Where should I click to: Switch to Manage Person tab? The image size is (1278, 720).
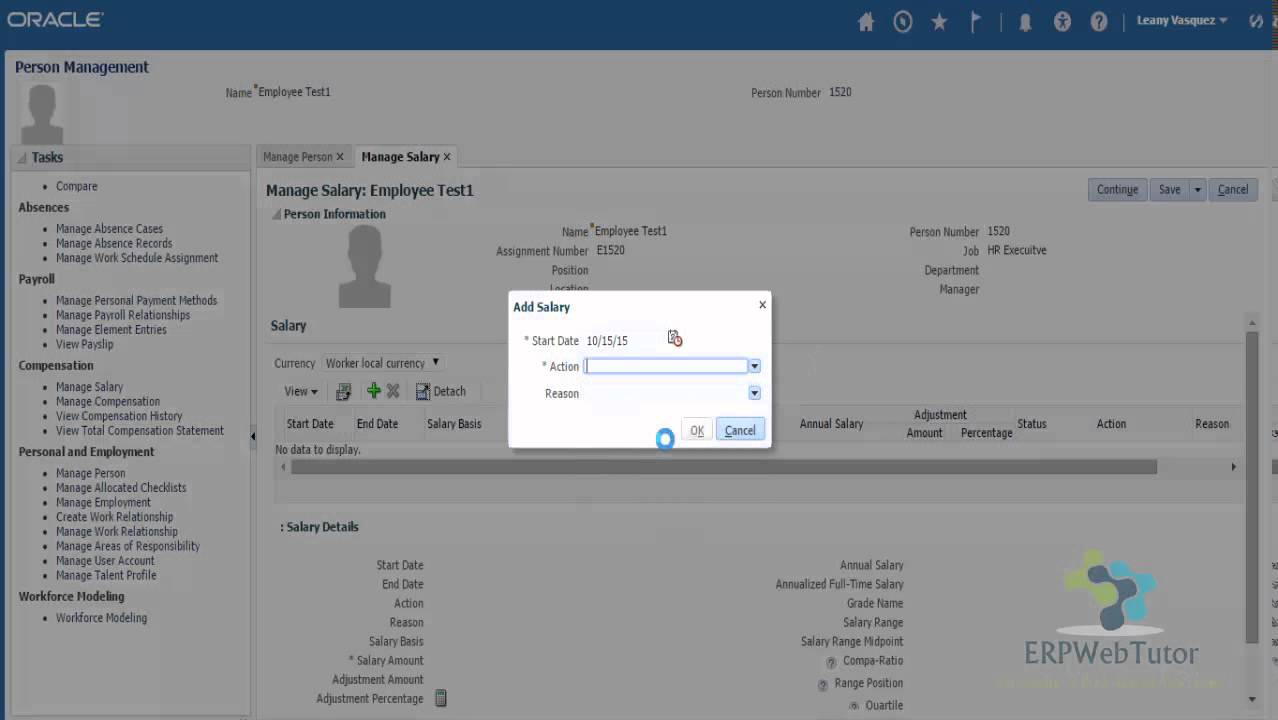tap(297, 157)
